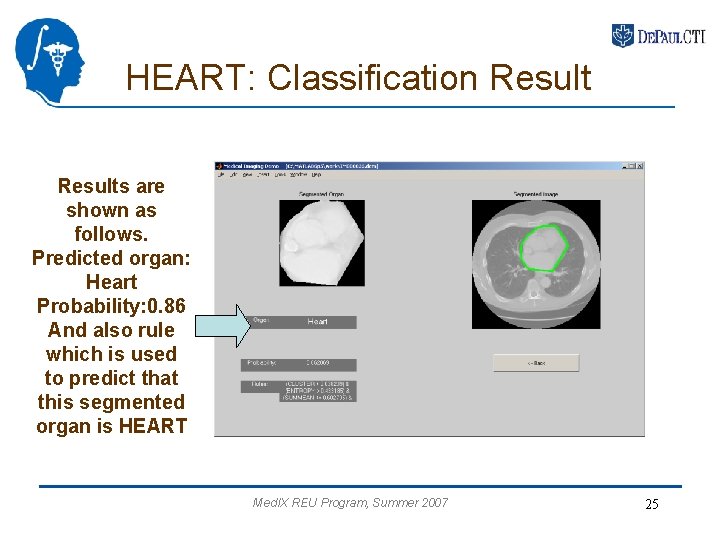Click the '<- Back' button

pos(536,363)
